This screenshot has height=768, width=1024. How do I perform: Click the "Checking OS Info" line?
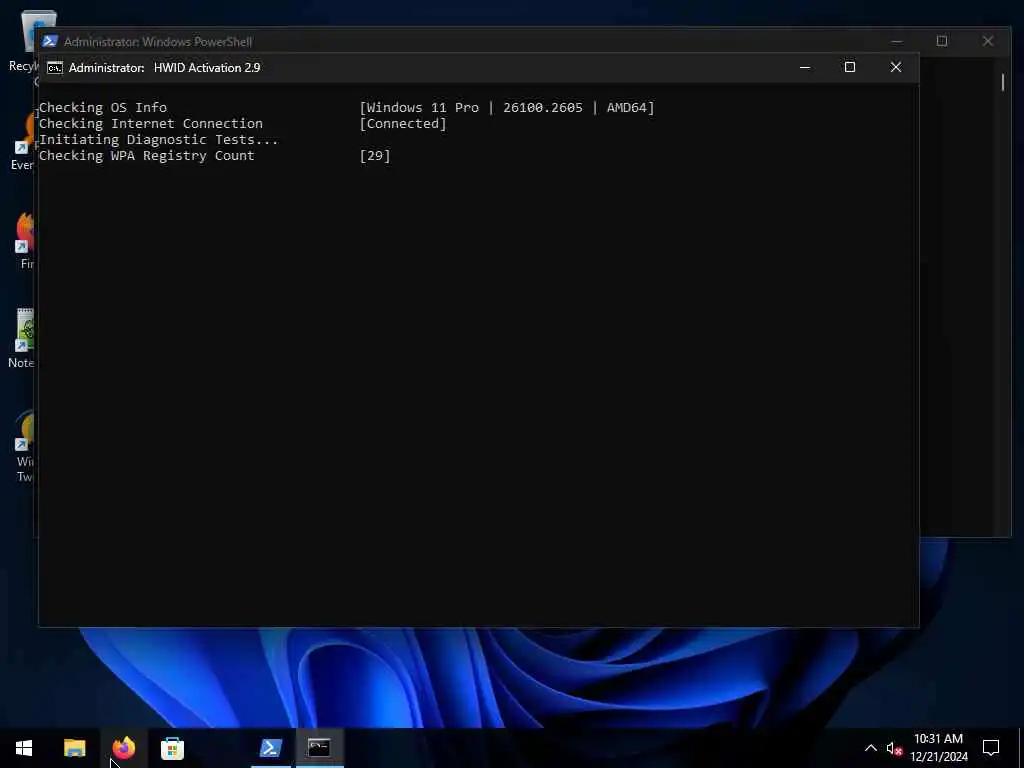(x=103, y=107)
